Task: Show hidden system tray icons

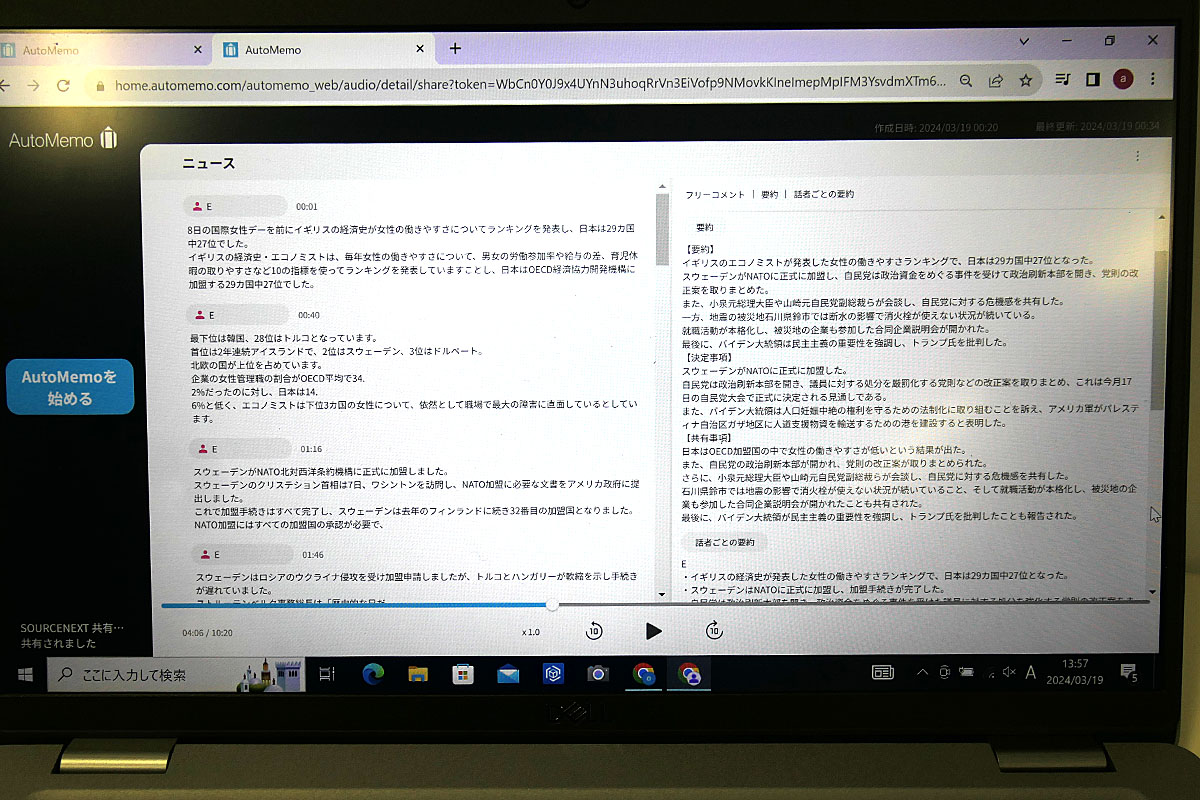Action: pyautogui.click(x=922, y=673)
